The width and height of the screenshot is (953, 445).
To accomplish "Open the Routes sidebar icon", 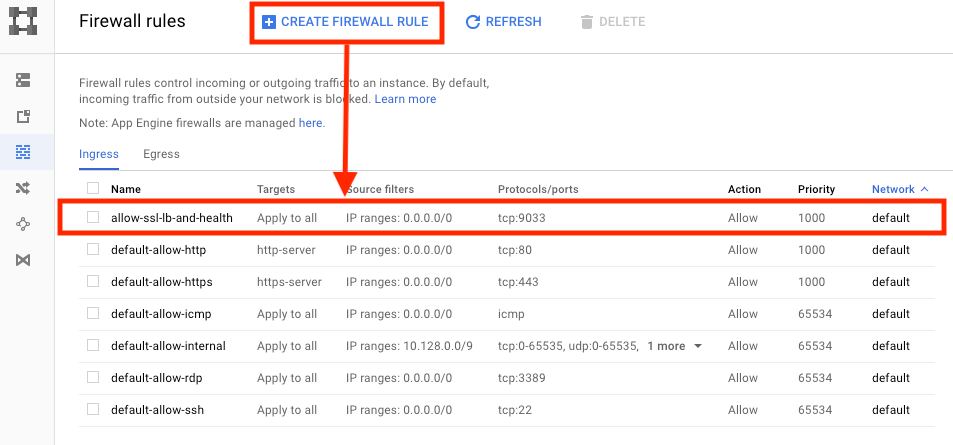I will pos(24,188).
